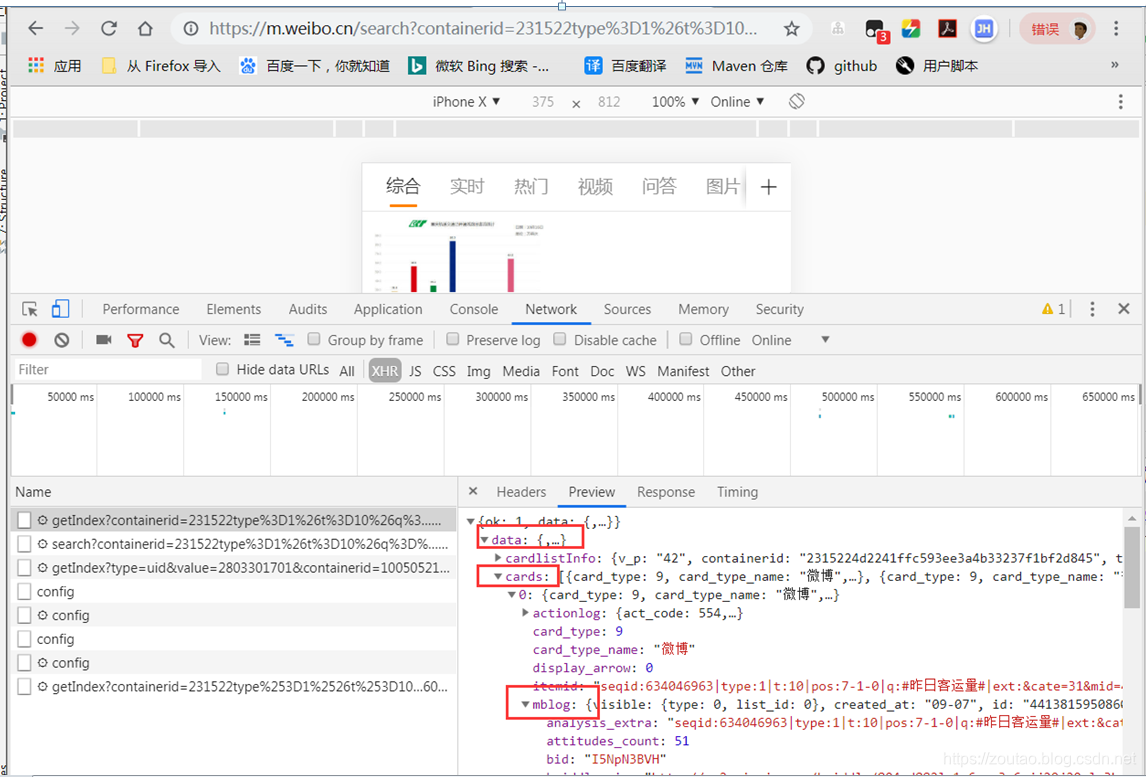1146x777 pixels.
Task: Click the warning count indicator
Action: pyautogui.click(x=1053, y=309)
